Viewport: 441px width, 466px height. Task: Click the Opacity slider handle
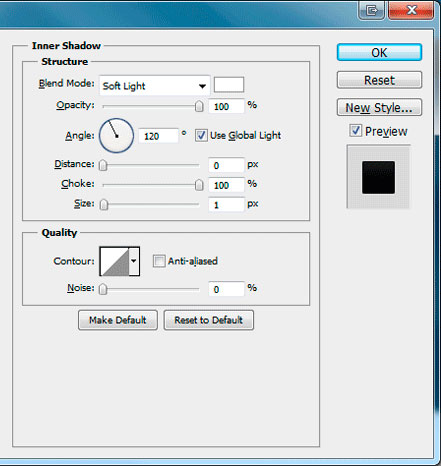coord(199,106)
